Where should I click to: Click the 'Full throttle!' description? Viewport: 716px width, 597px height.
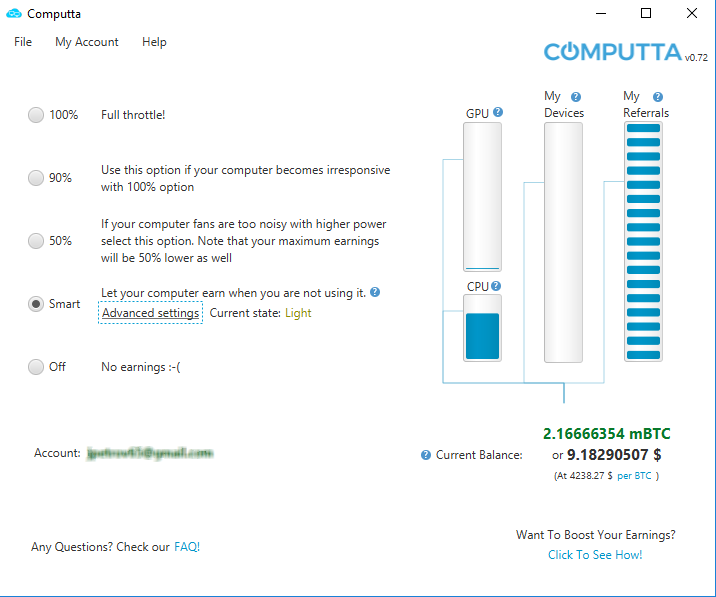pos(133,115)
